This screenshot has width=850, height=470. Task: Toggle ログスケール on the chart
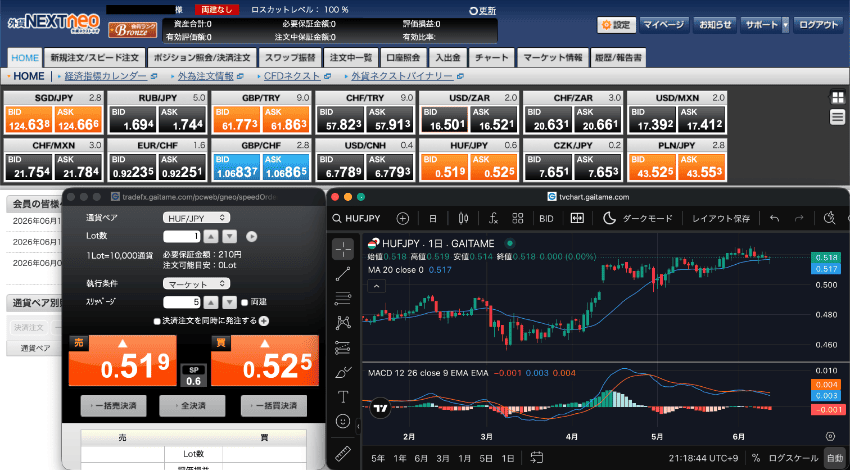click(x=793, y=458)
